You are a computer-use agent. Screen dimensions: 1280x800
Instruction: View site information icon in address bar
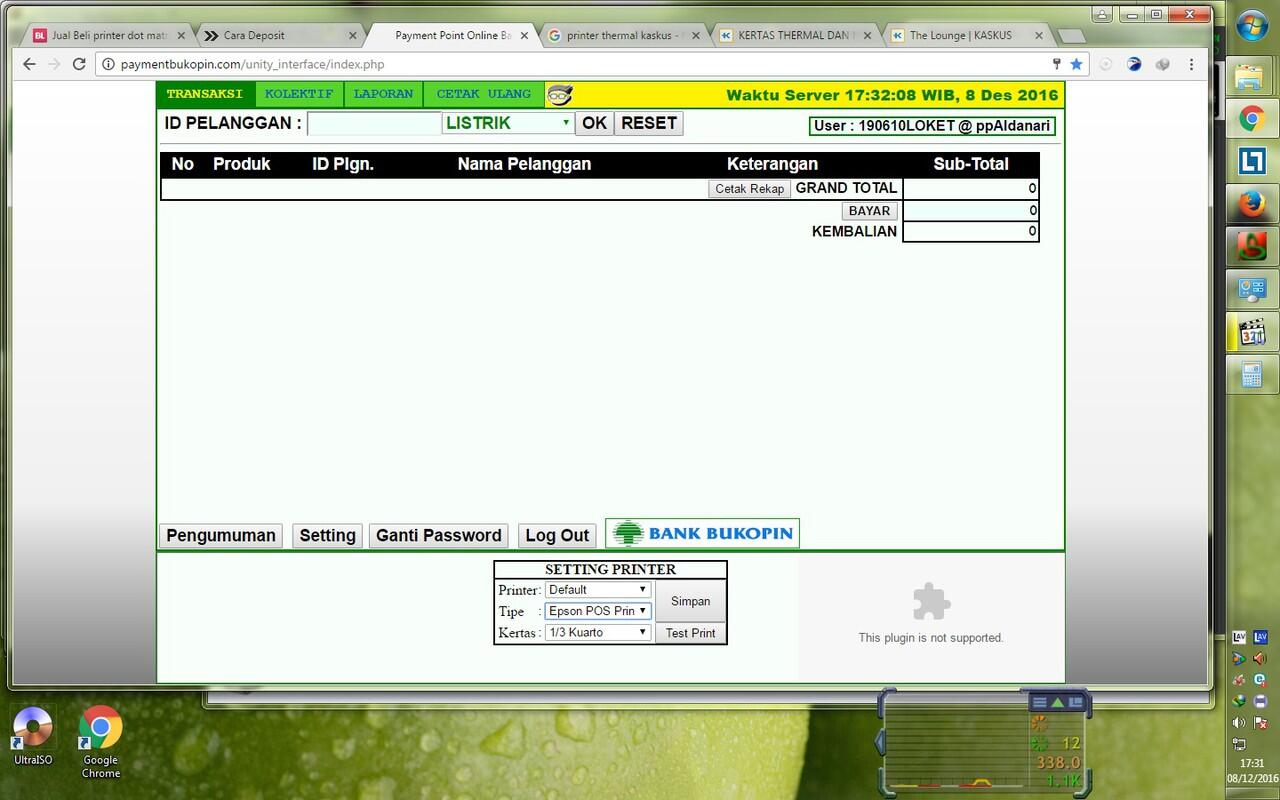[x=108, y=64]
